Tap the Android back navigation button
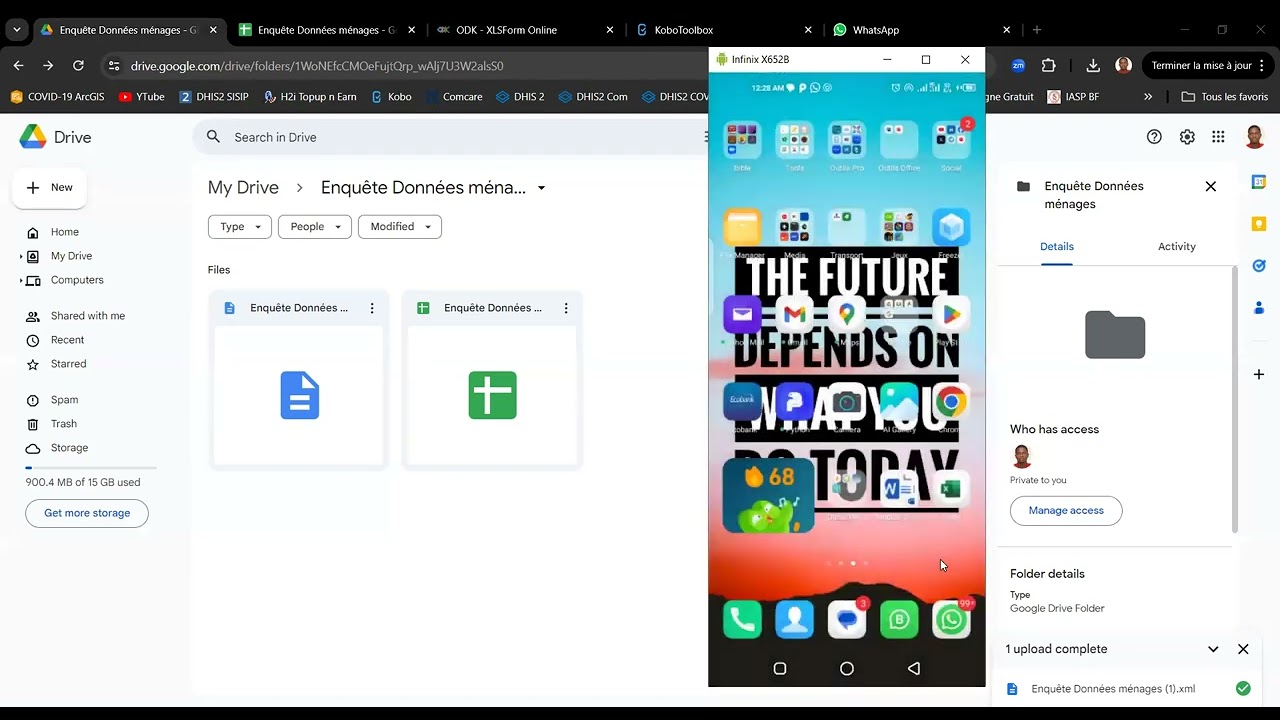This screenshot has height=720, width=1280. point(913,668)
